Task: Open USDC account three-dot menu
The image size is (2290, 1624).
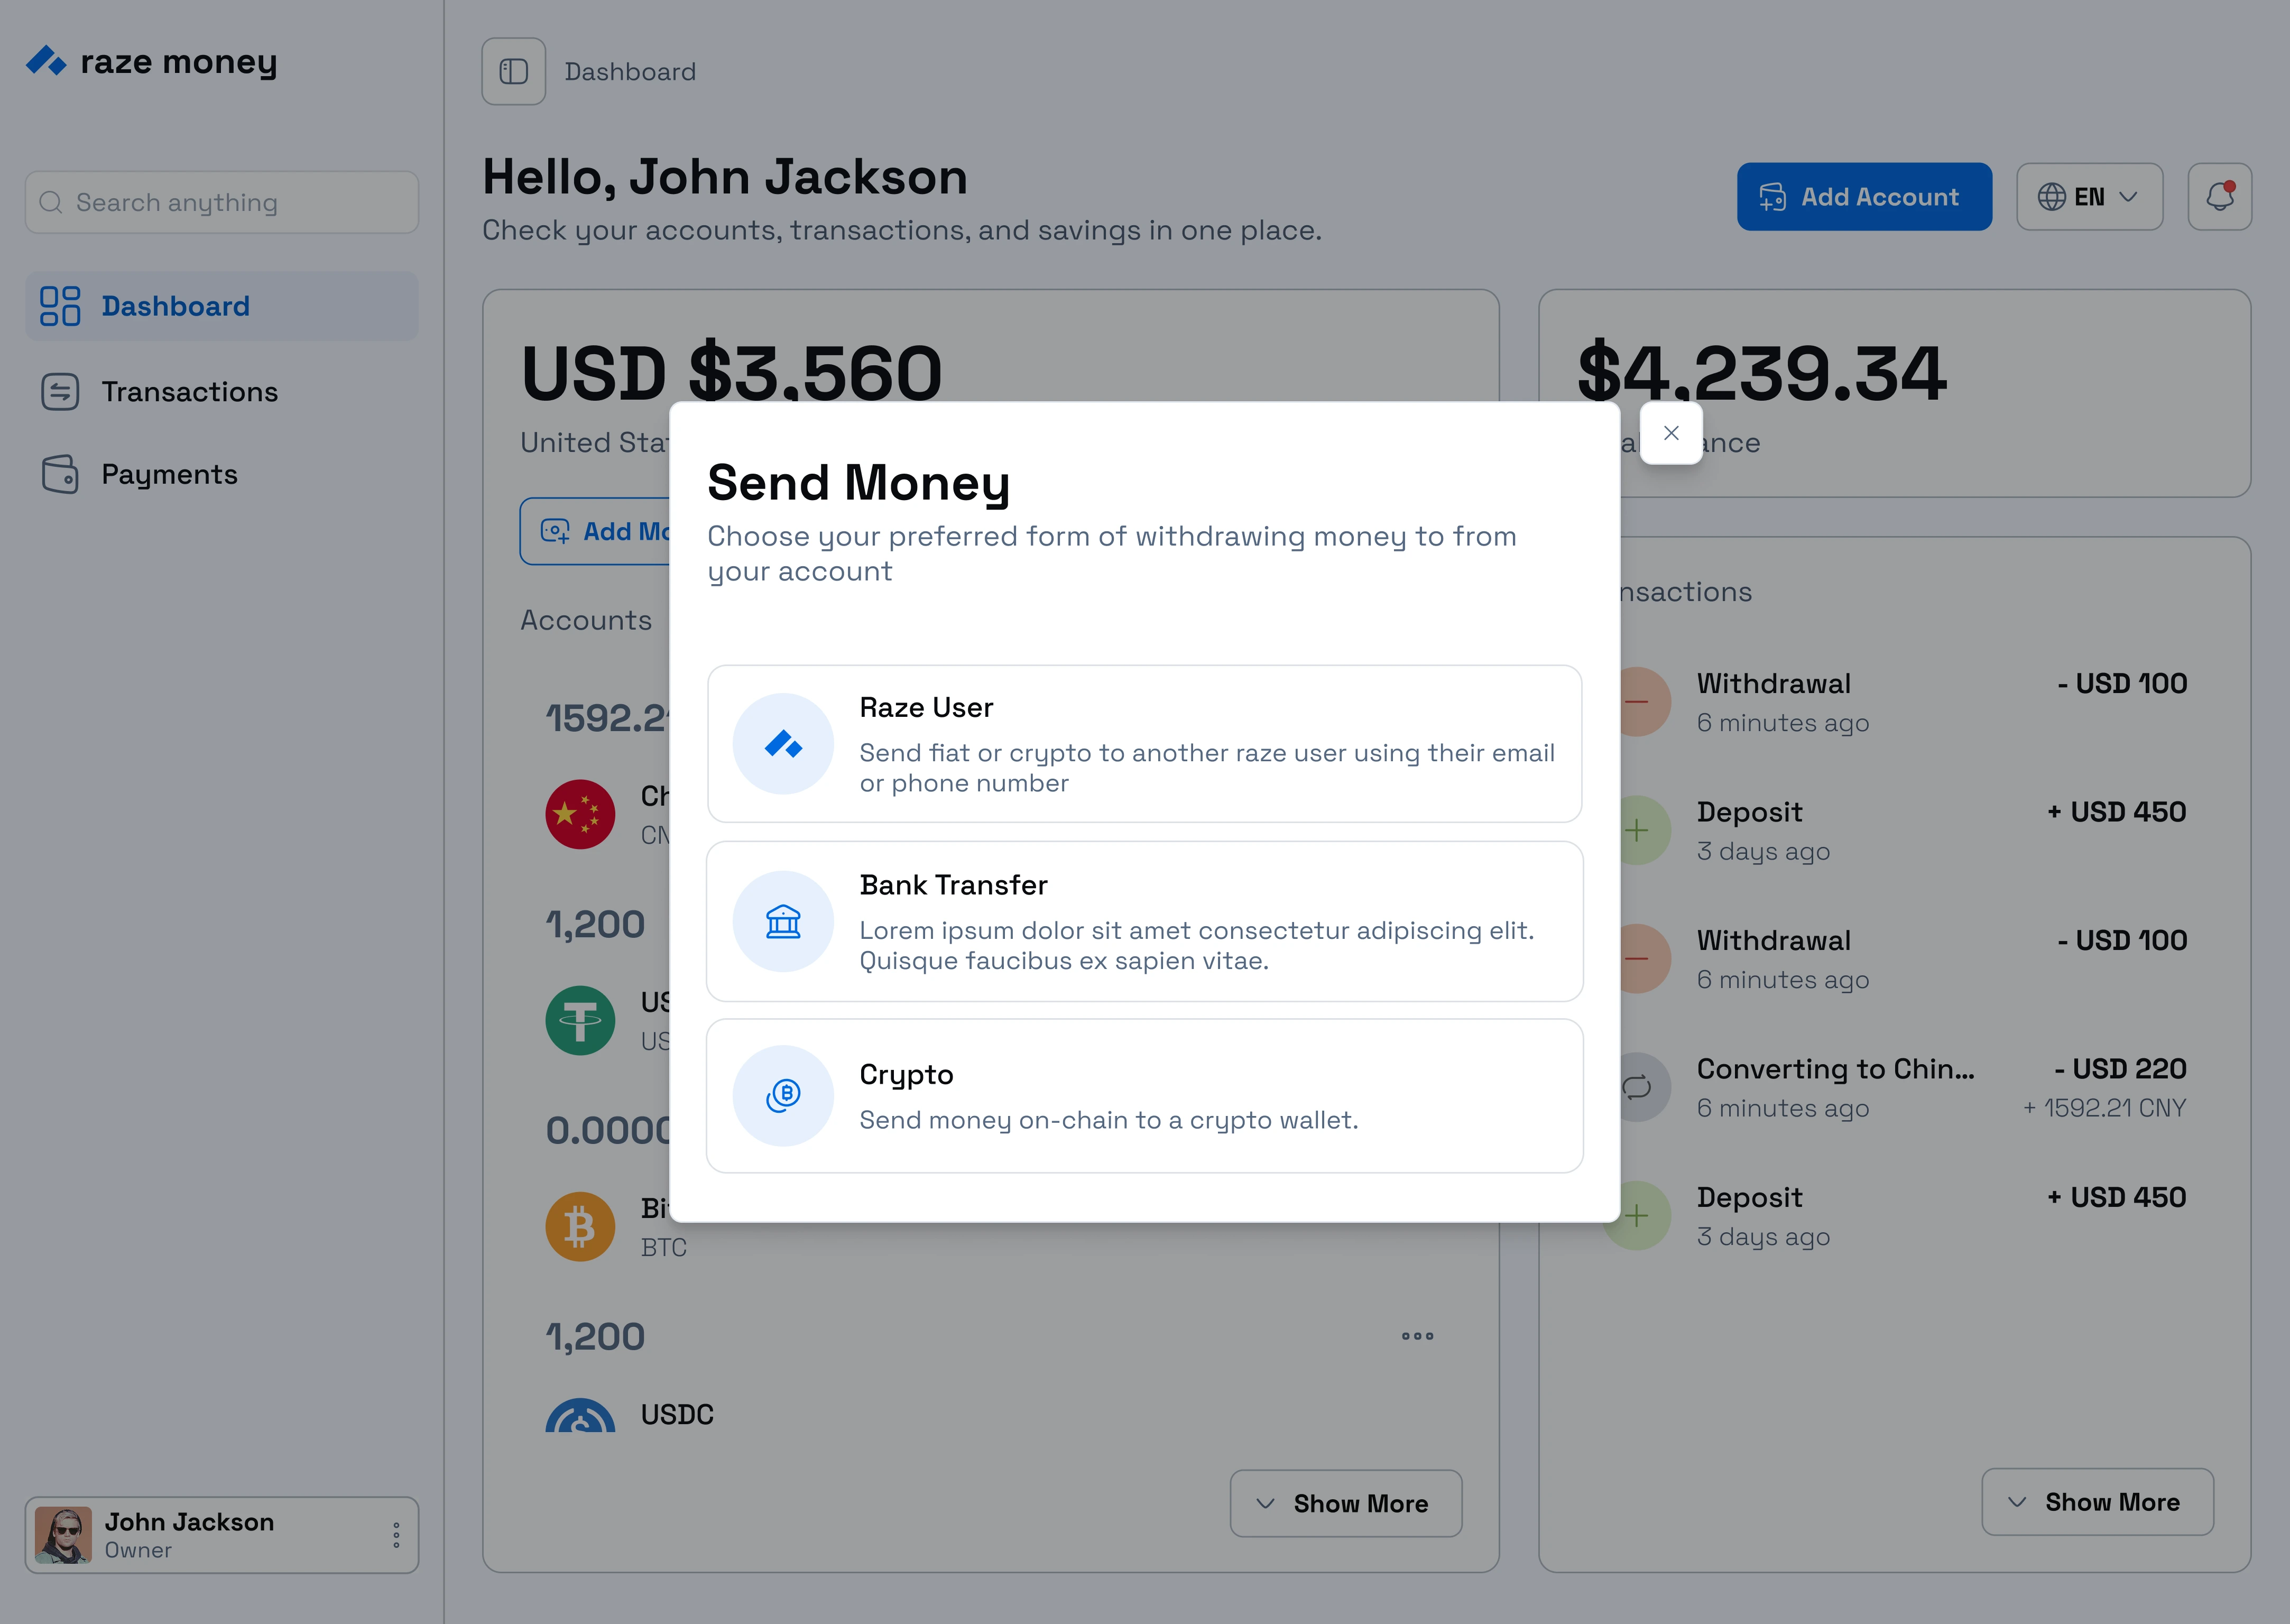Action: point(1417,1336)
